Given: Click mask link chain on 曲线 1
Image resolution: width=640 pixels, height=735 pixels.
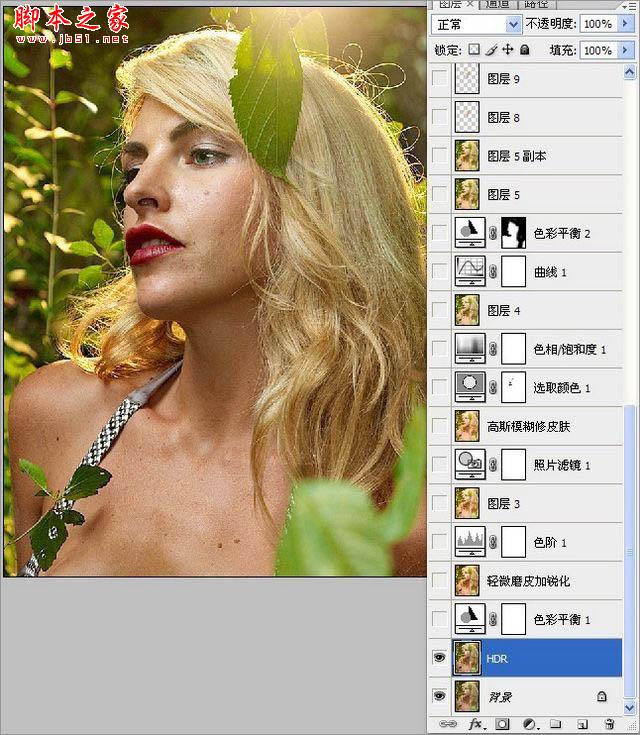Looking at the screenshot, I should (x=493, y=271).
